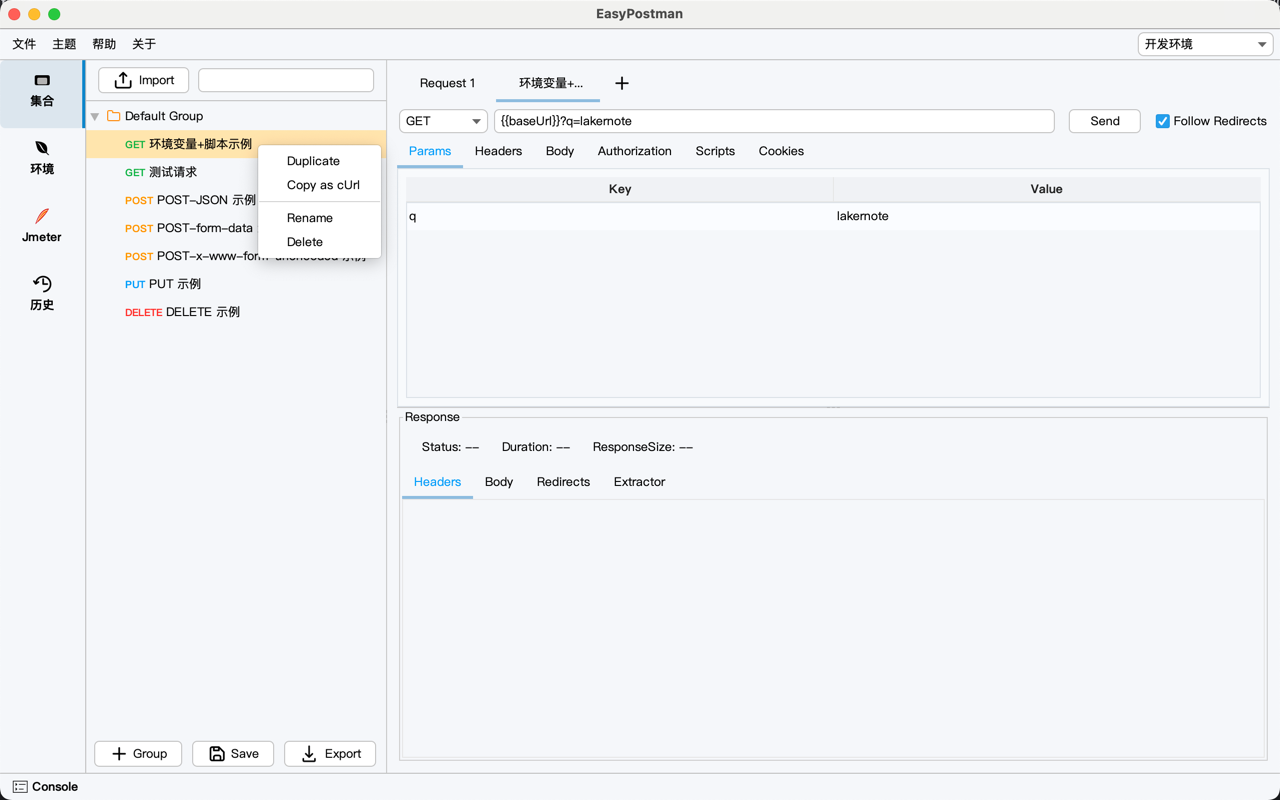Select the Params tab
1280x800 pixels.
430,151
